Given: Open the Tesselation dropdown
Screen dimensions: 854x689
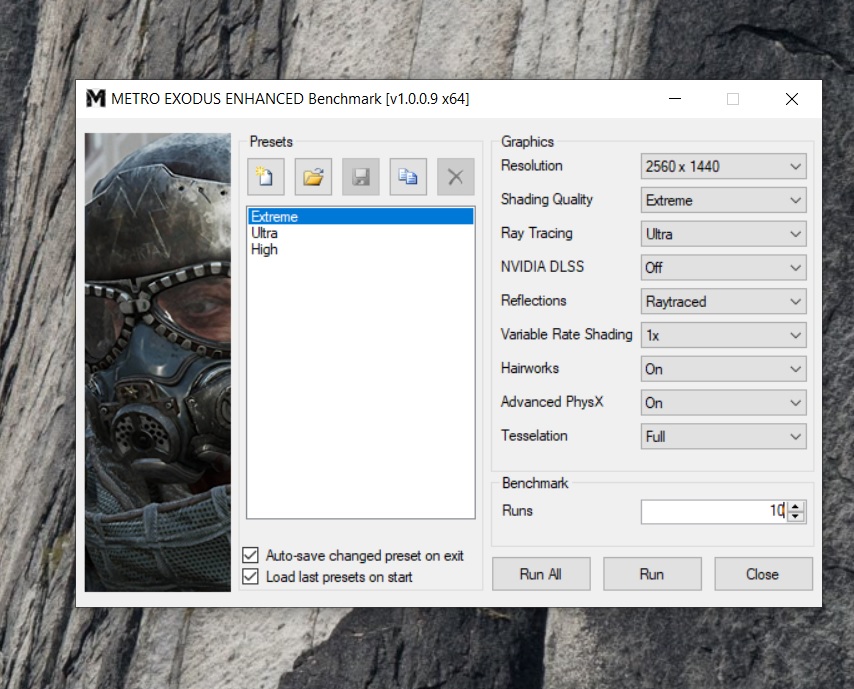Looking at the screenshot, I should 723,436.
